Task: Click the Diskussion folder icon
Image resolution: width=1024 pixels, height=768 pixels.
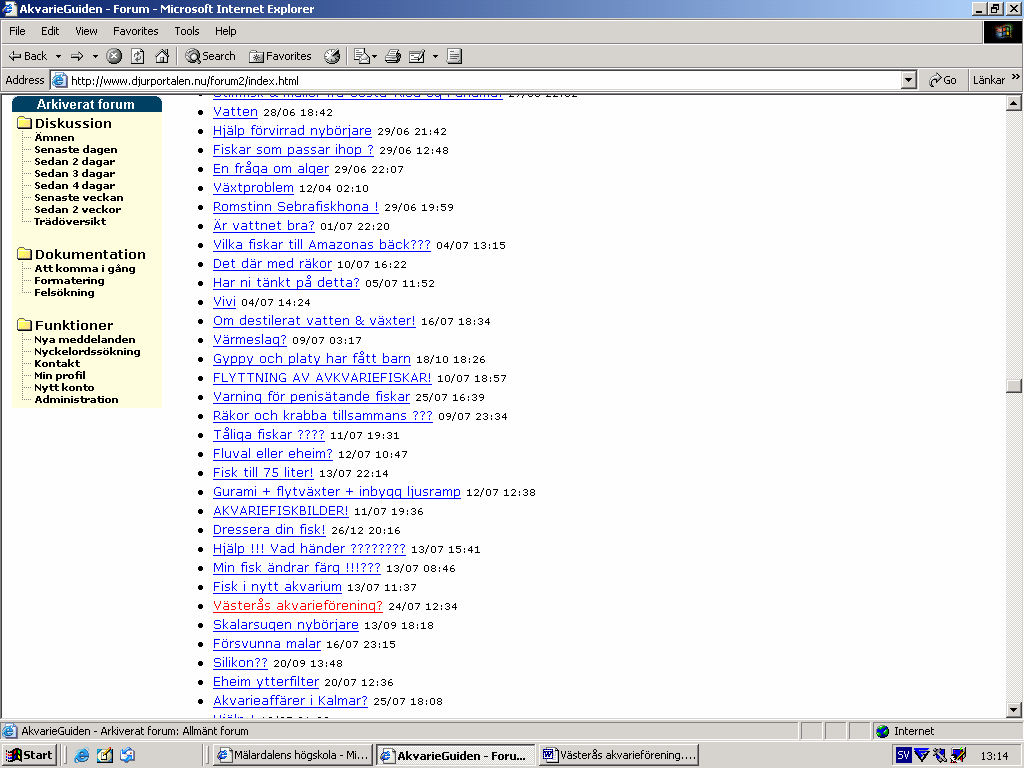Action: pyautogui.click(x=25, y=123)
